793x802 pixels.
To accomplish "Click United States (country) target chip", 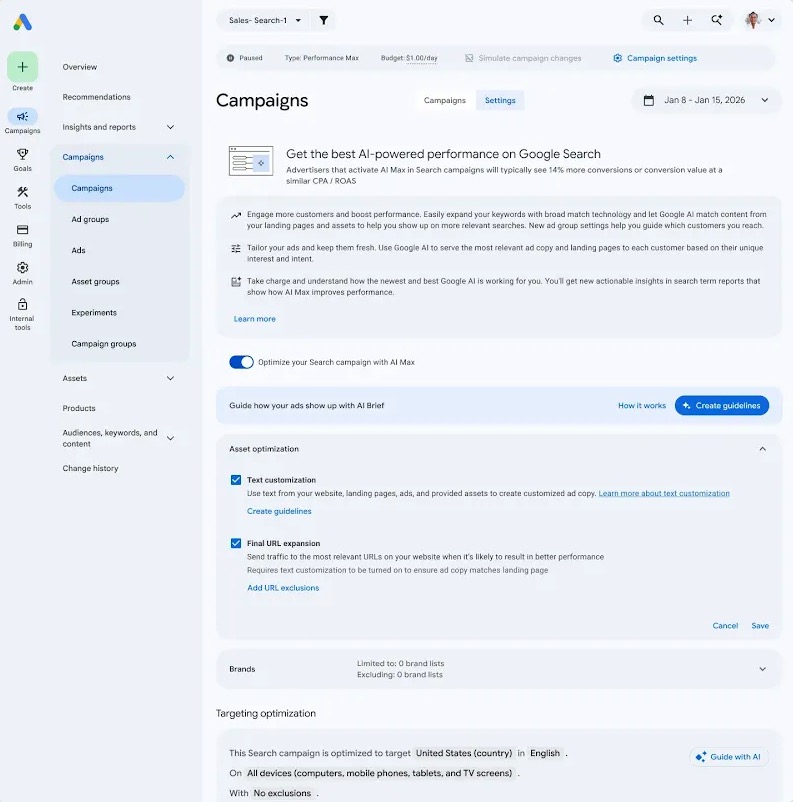I will coord(464,753).
